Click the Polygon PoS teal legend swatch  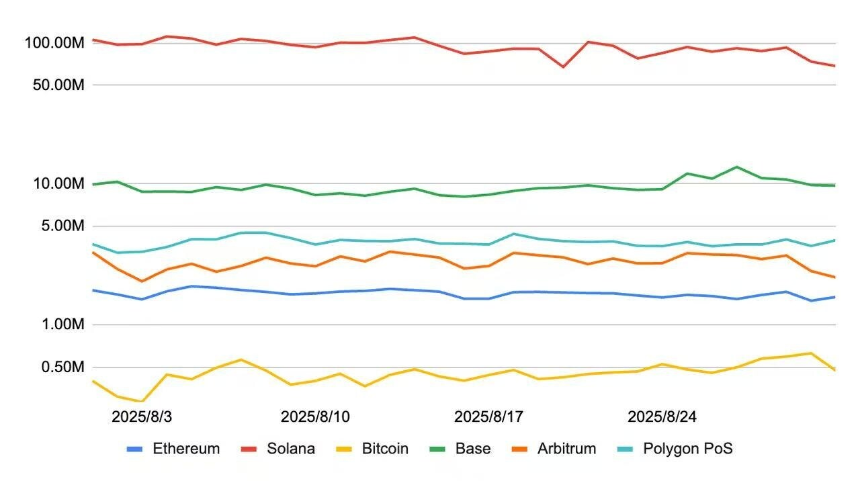coord(627,450)
